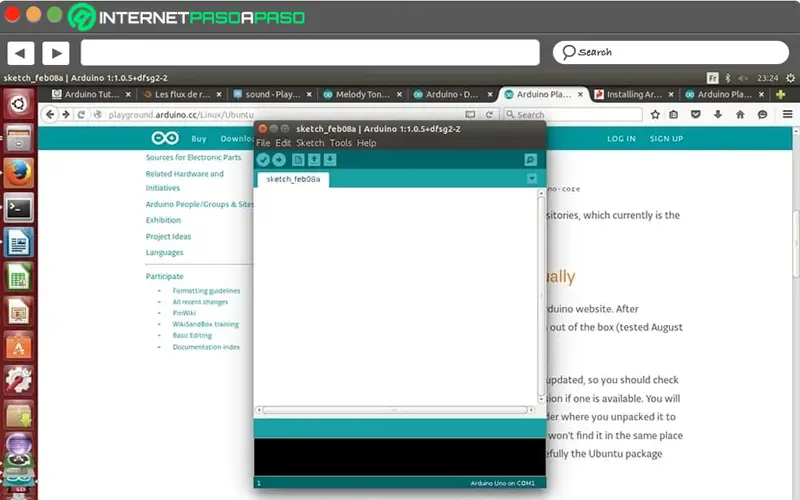Click the Arduino editor horizontal scrollbar

click(395, 410)
